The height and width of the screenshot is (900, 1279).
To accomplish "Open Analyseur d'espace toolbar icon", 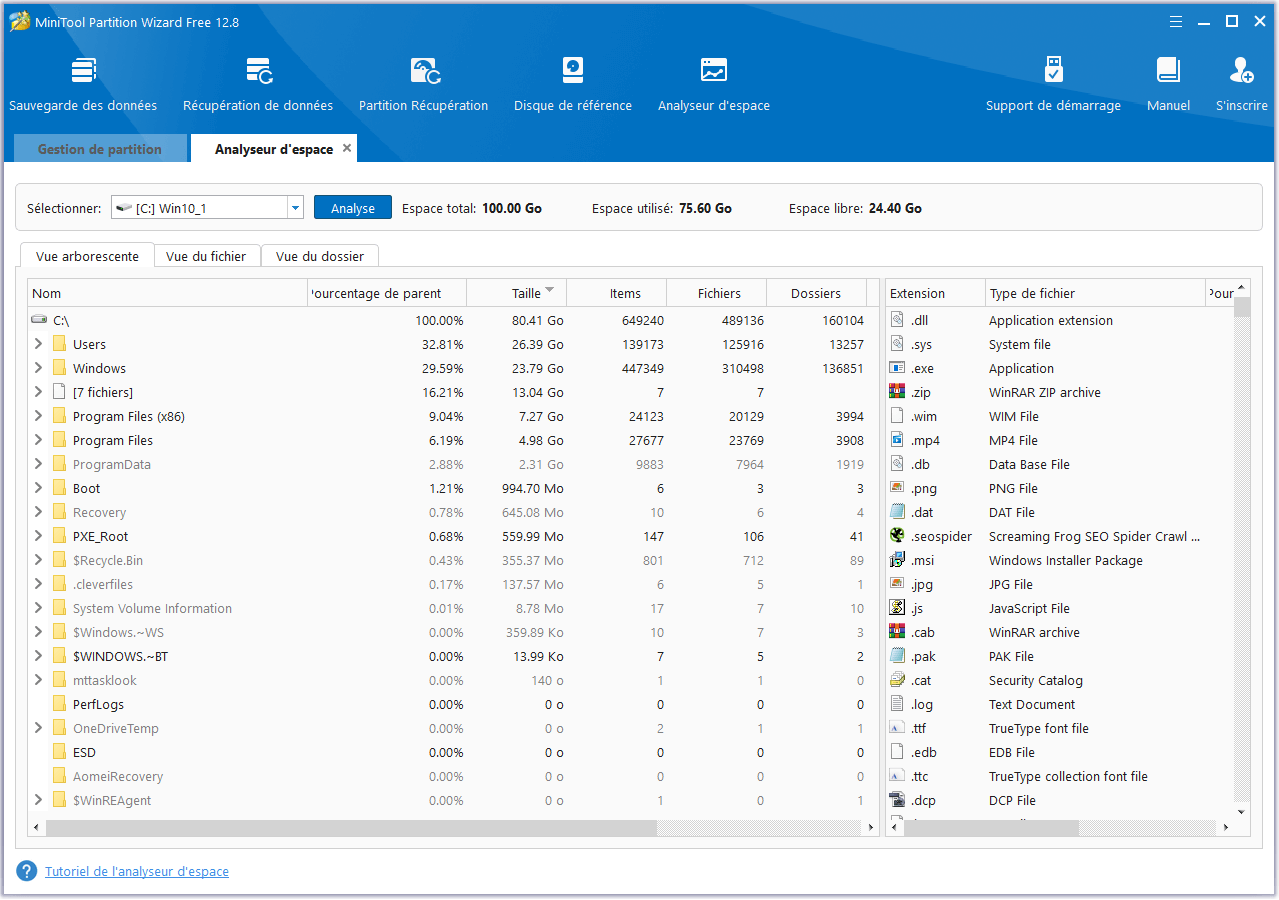I will 714,72.
